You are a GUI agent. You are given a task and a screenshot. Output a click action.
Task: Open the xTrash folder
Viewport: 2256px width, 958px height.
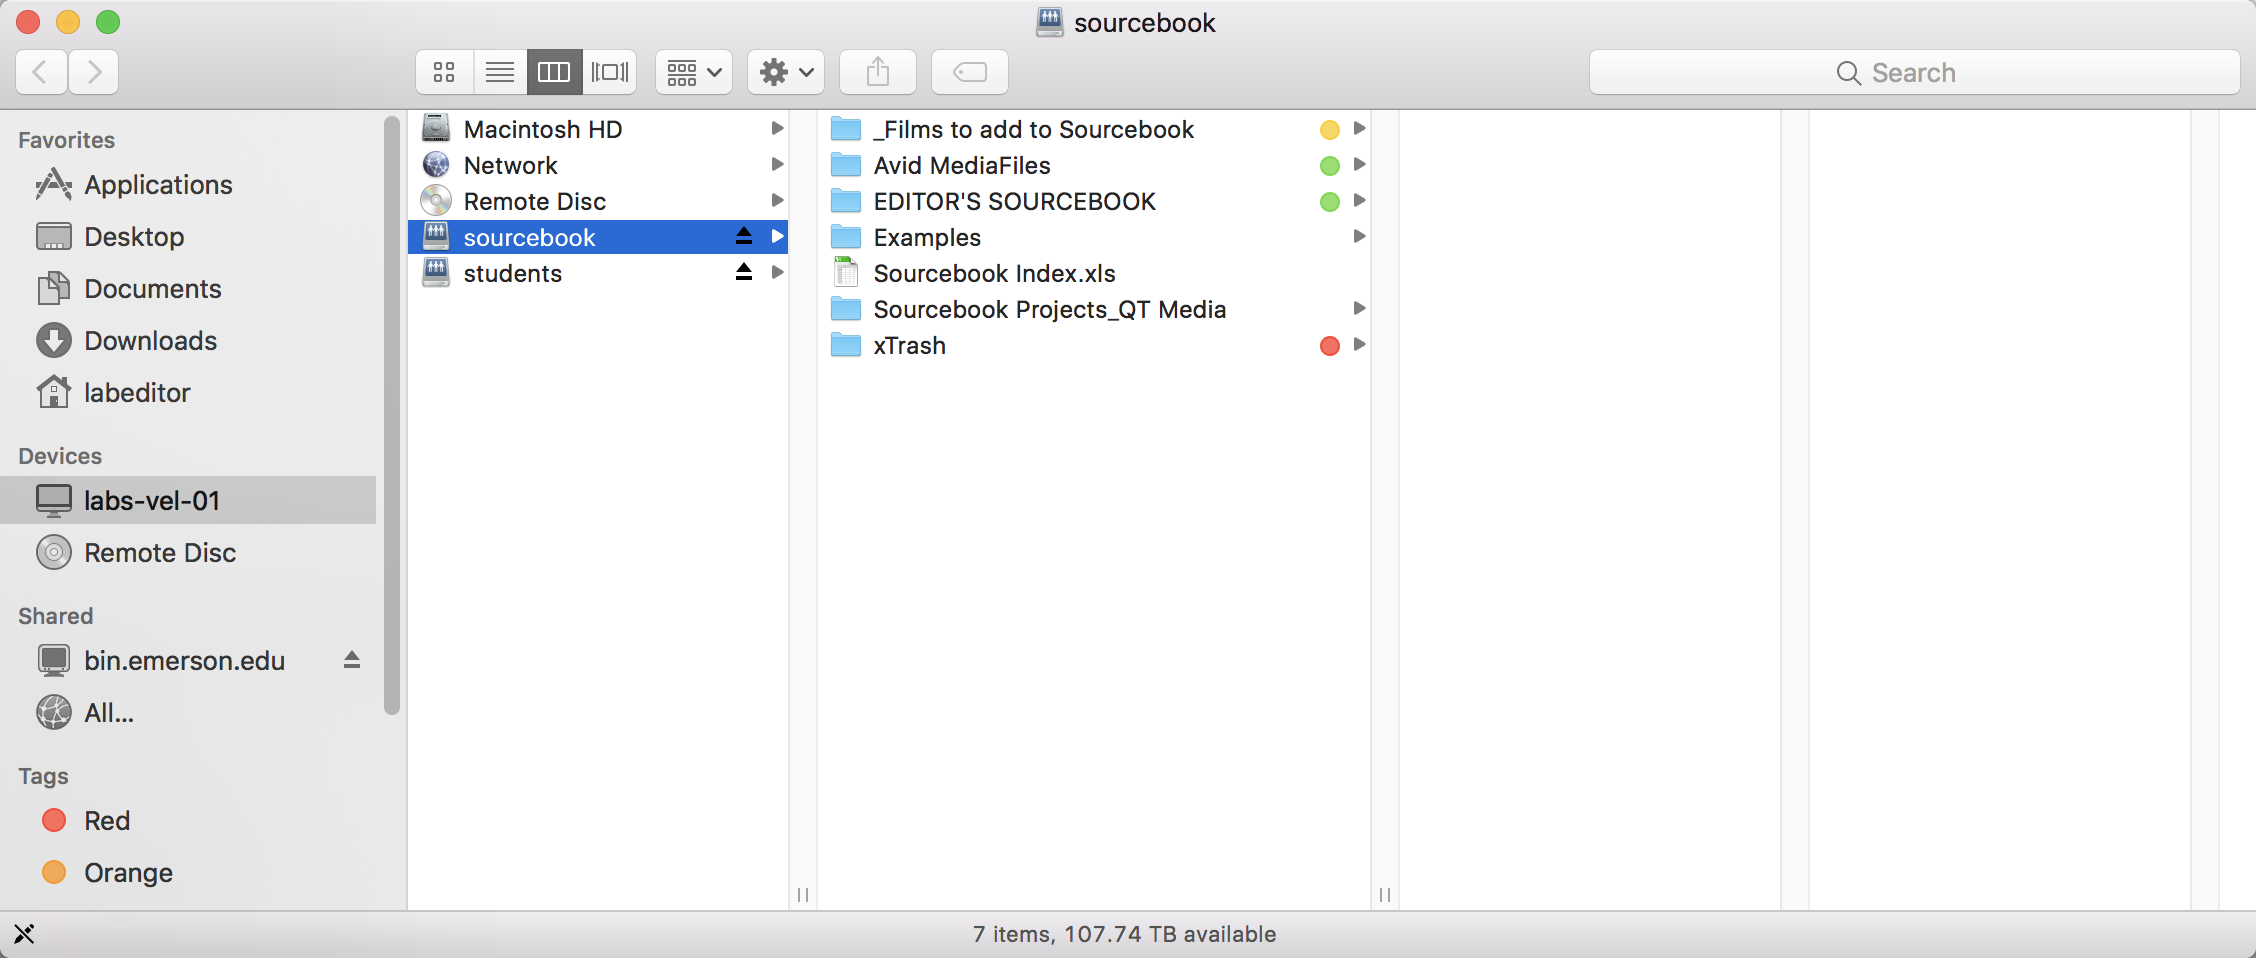click(x=1094, y=345)
